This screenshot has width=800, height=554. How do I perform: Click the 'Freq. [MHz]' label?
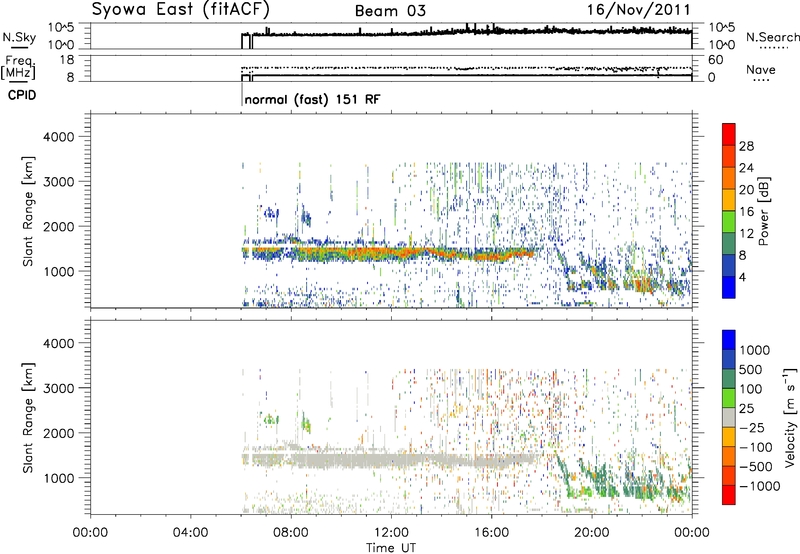click(19, 68)
